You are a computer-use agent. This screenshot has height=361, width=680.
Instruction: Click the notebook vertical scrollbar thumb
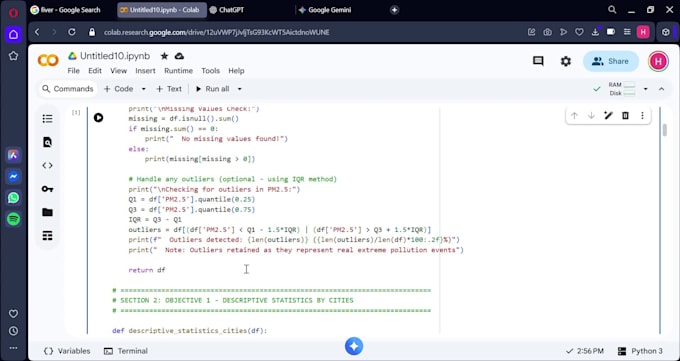664,130
